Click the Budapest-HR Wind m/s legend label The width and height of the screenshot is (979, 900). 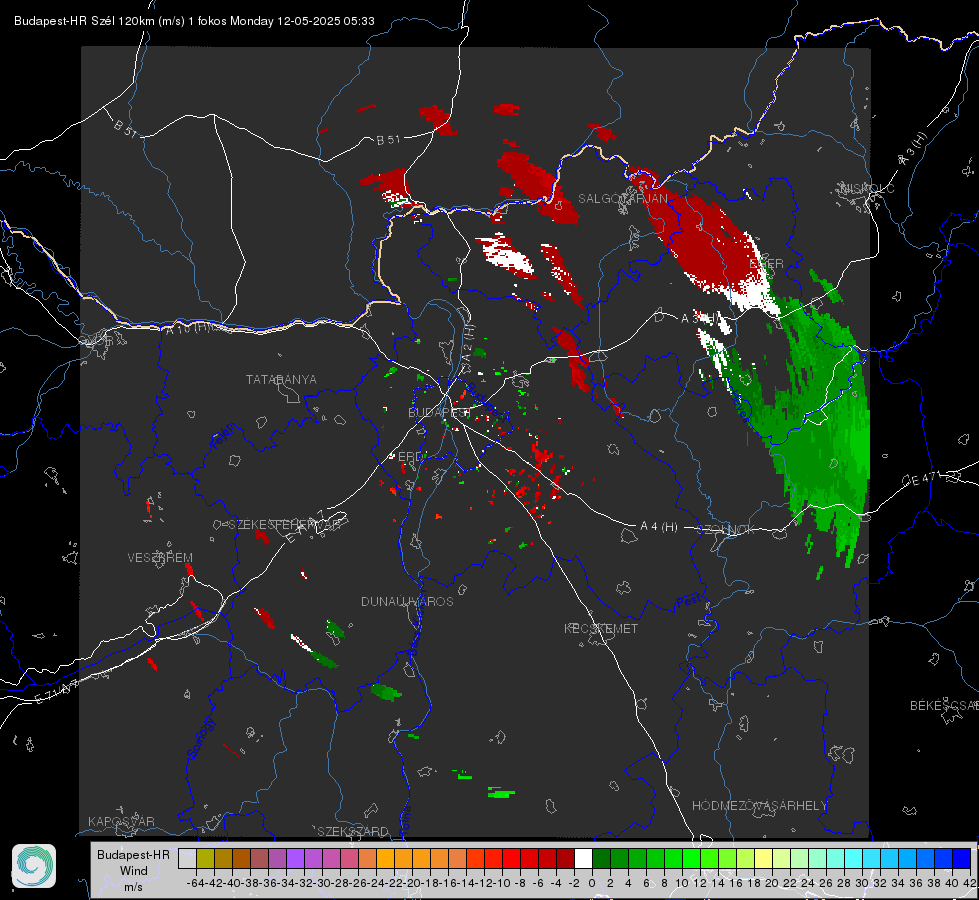tap(133, 870)
